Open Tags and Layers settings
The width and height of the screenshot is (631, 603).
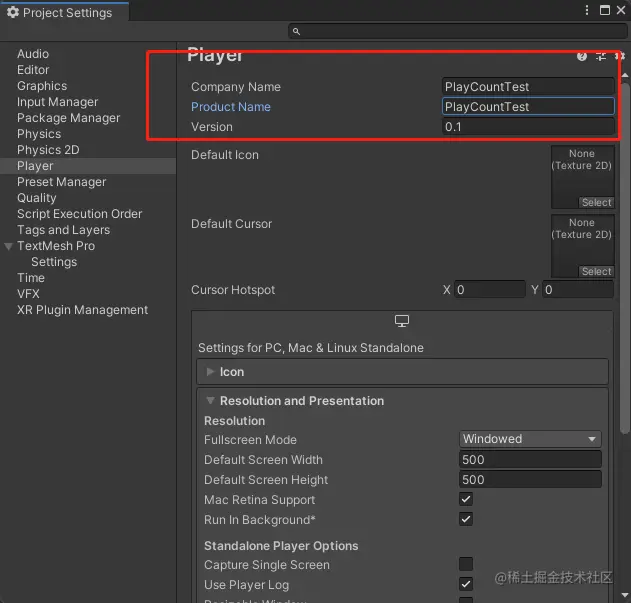pyautogui.click(x=64, y=230)
